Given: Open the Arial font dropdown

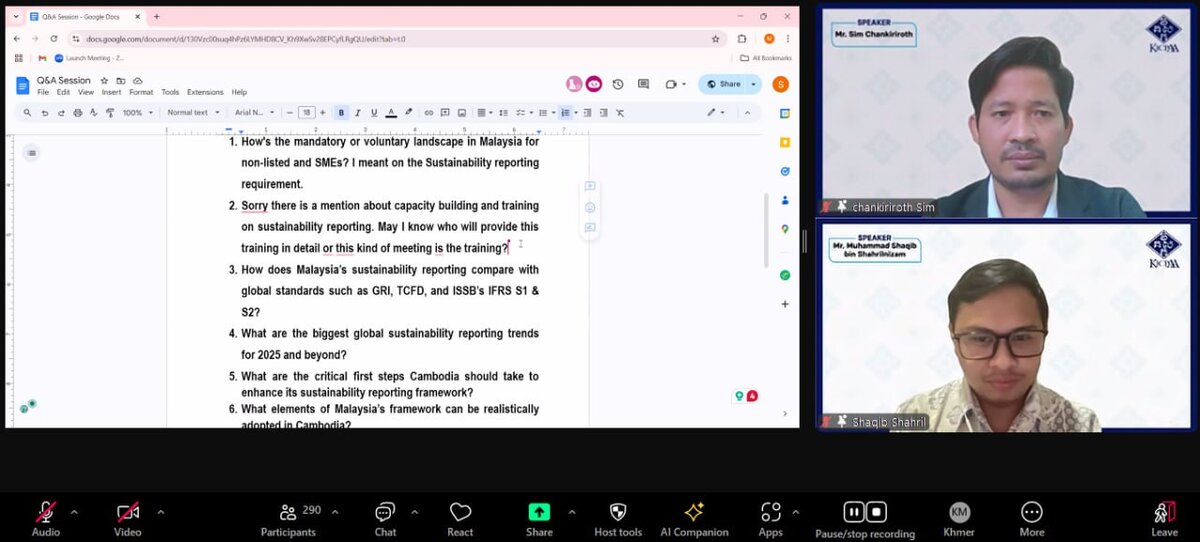Looking at the screenshot, I should pyautogui.click(x=255, y=113).
